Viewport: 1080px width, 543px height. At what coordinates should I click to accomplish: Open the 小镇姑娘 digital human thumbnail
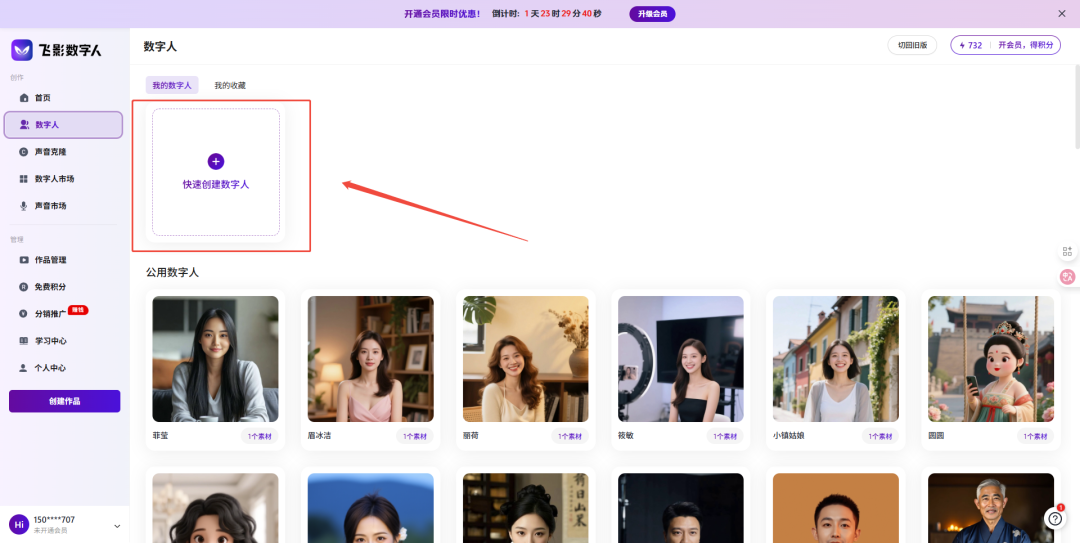[x=835, y=359]
